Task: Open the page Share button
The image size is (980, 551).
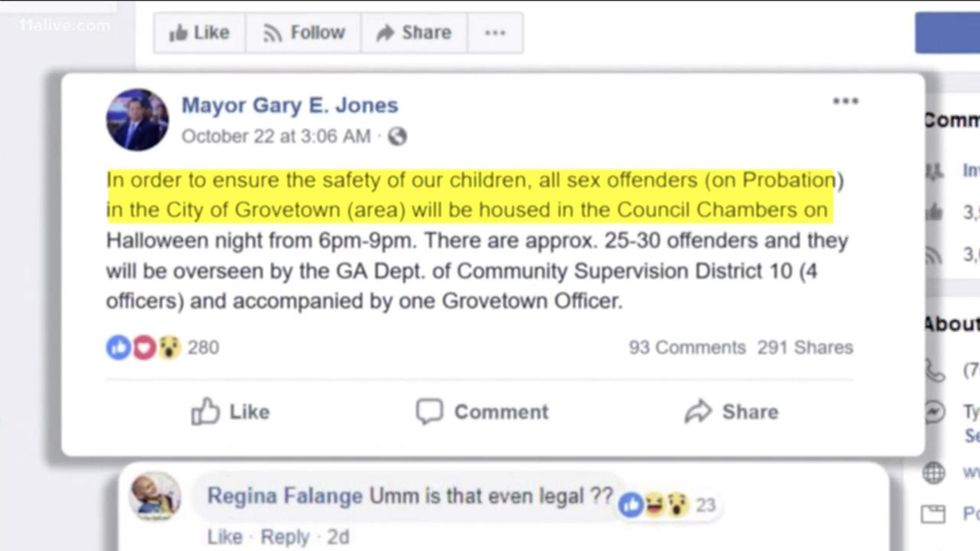Action: (x=414, y=33)
